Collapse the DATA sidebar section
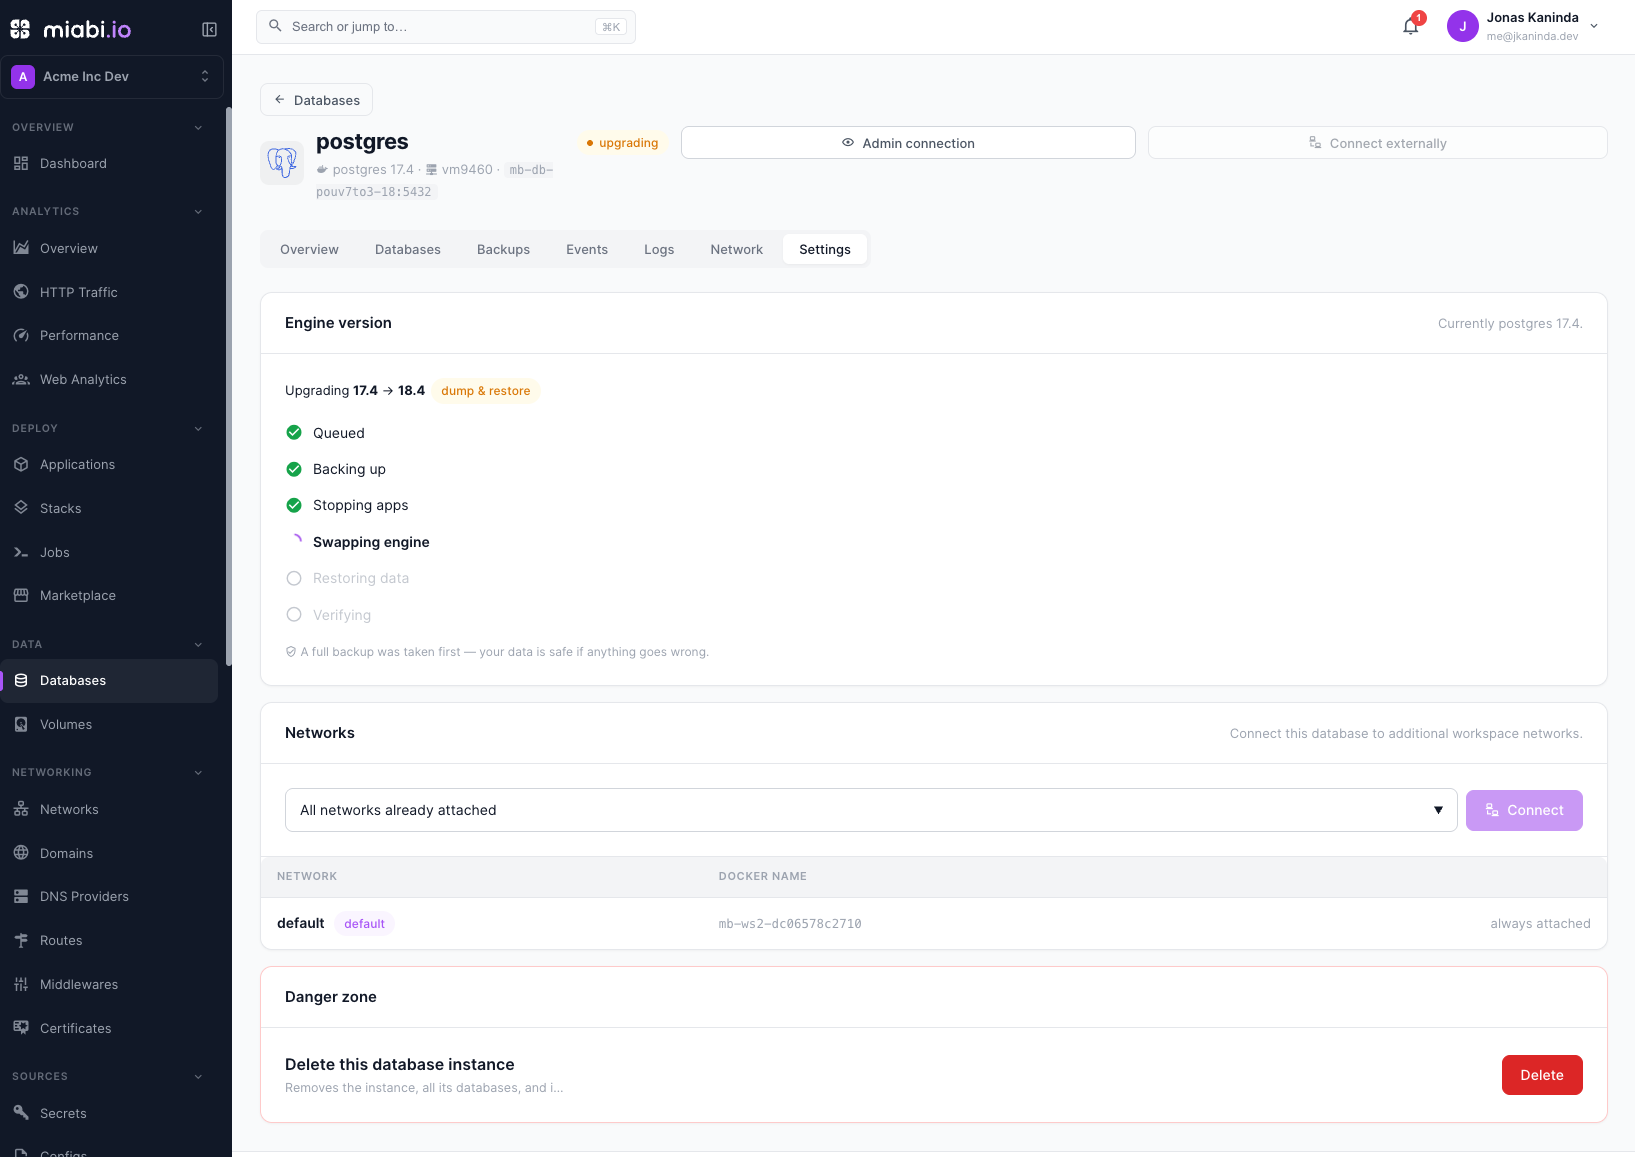Viewport: 1635px width, 1157px height. tap(198, 644)
